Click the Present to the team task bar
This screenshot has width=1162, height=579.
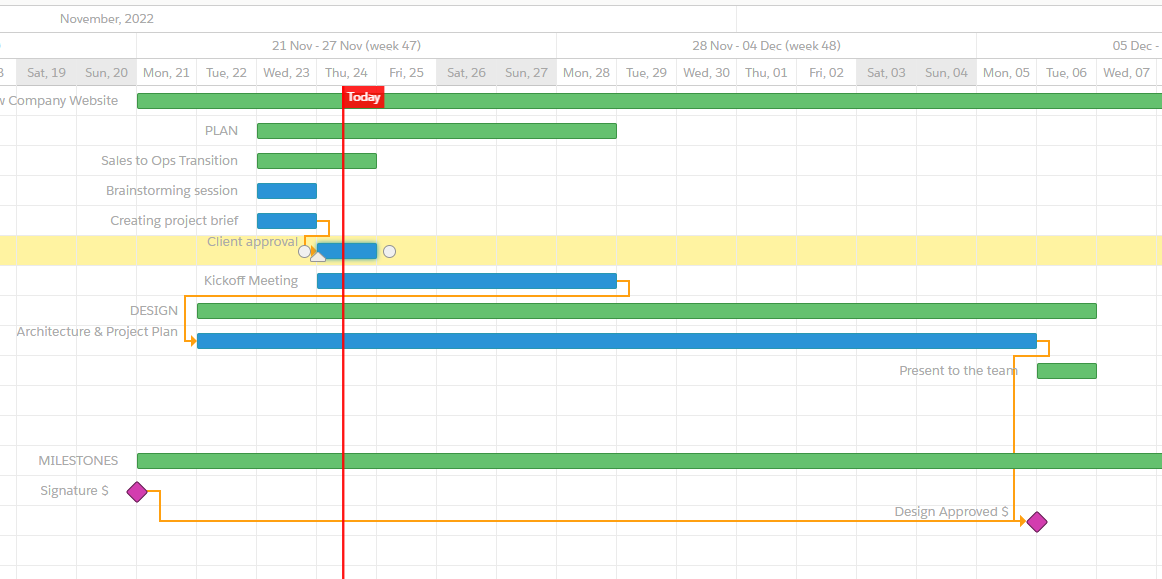[1066, 370]
